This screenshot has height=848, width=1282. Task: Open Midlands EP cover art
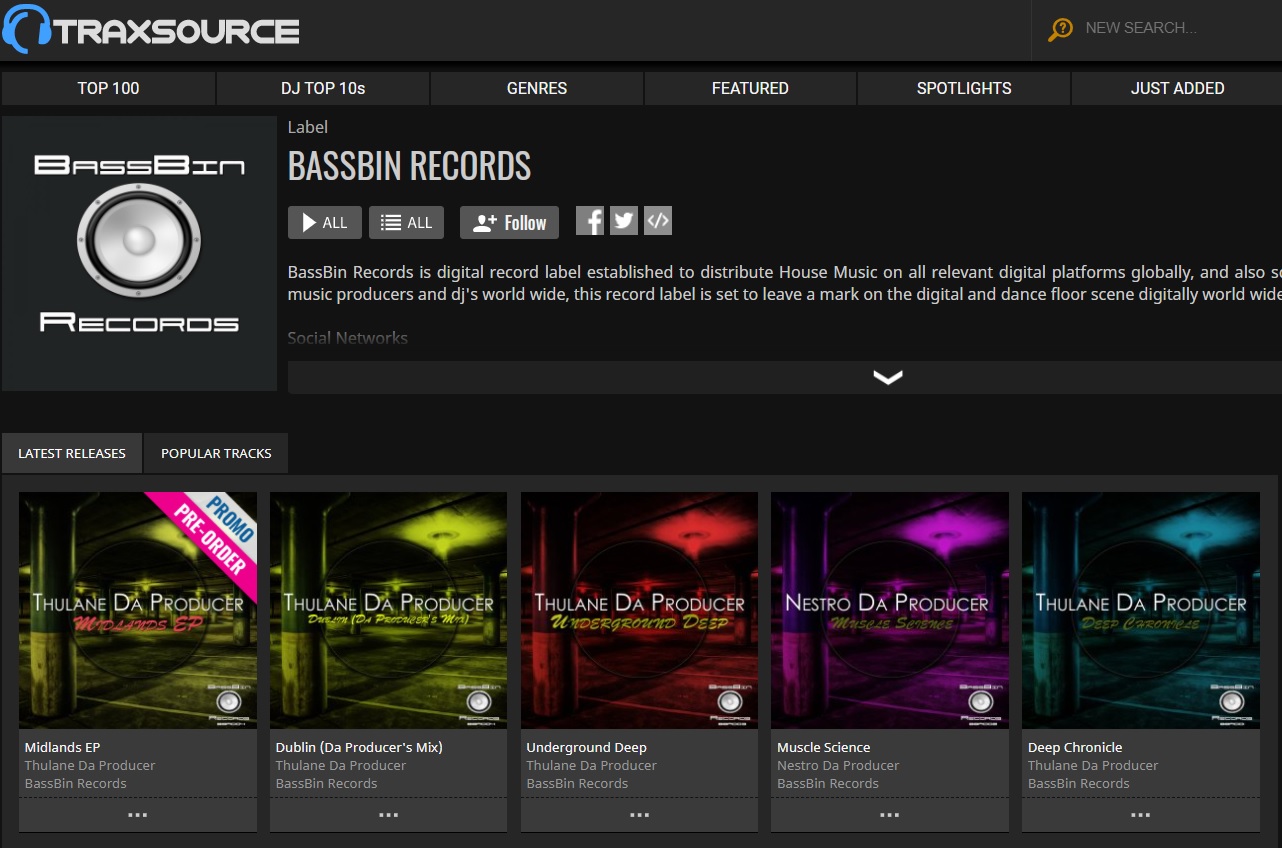click(x=138, y=610)
